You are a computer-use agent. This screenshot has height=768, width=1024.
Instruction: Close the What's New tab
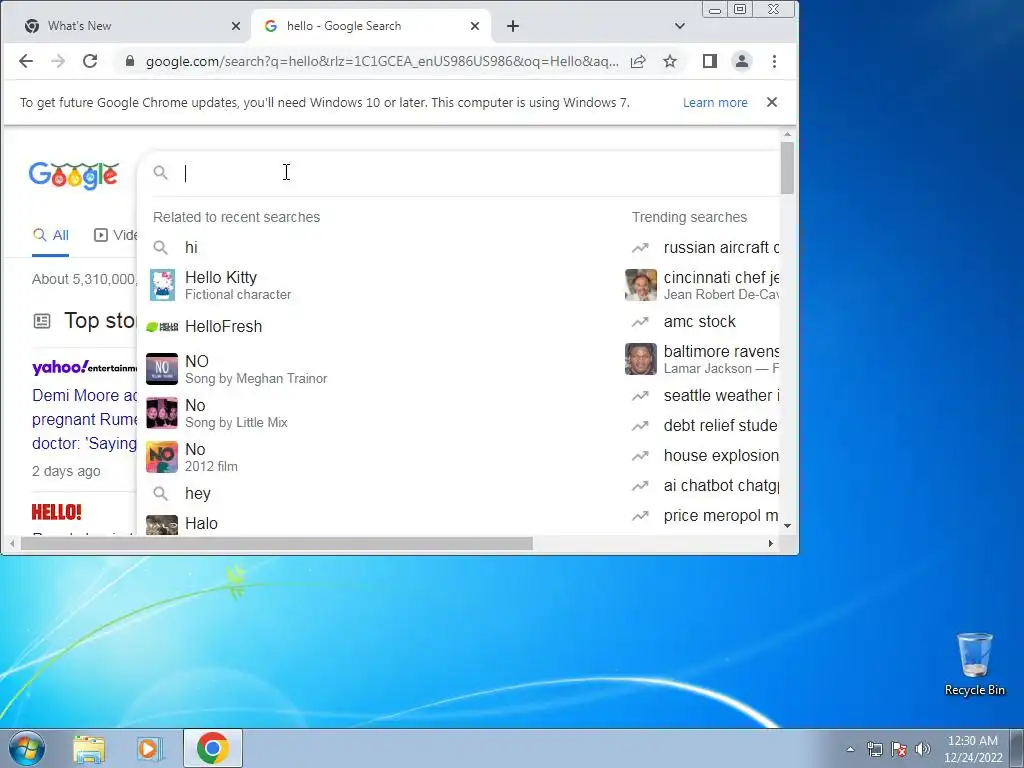(236, 26)
